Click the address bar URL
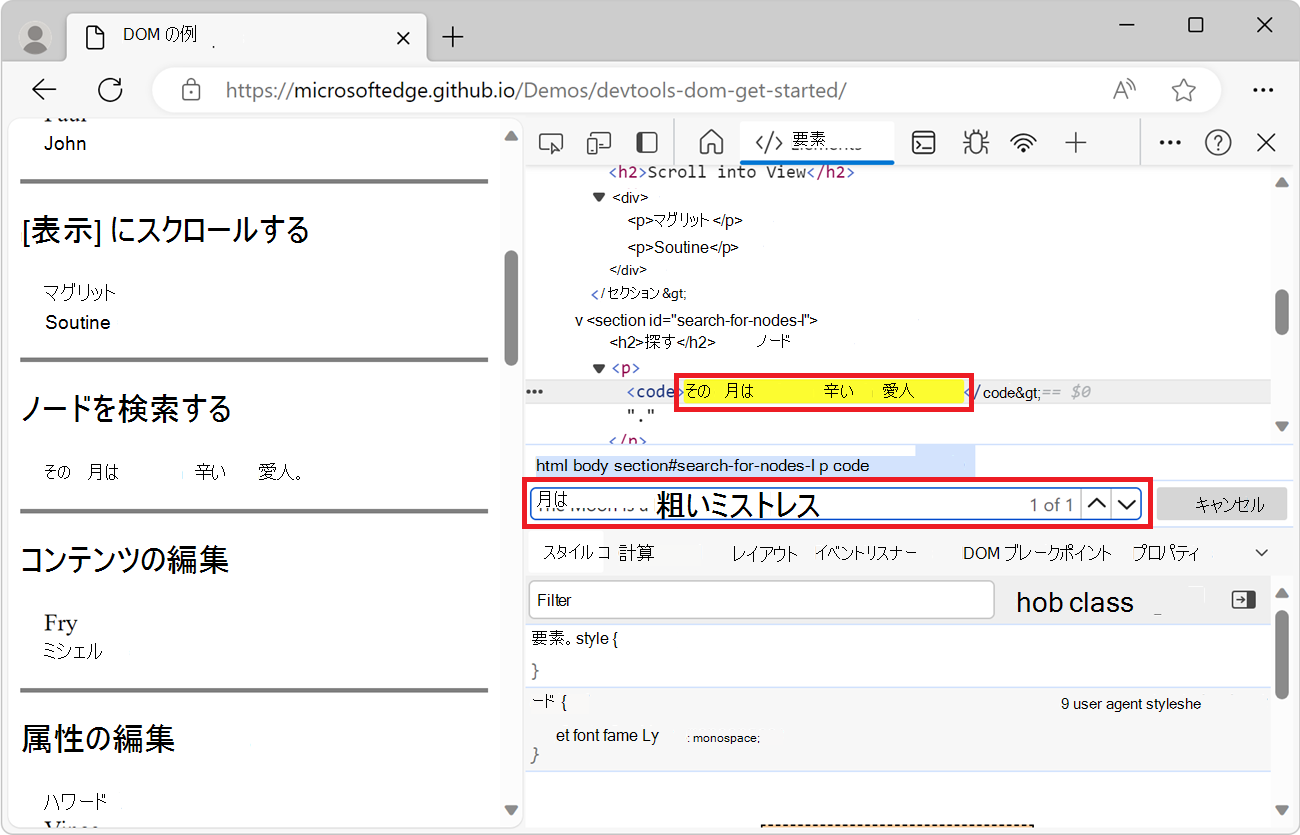The image size is (1300, 835). tap(536, 90)
